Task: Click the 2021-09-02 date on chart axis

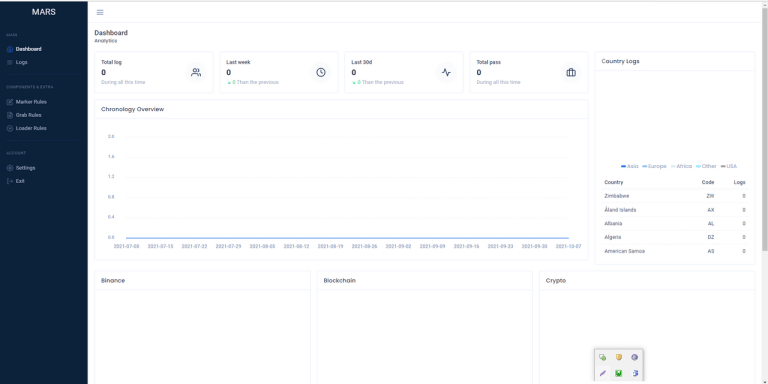Action: 398,246
